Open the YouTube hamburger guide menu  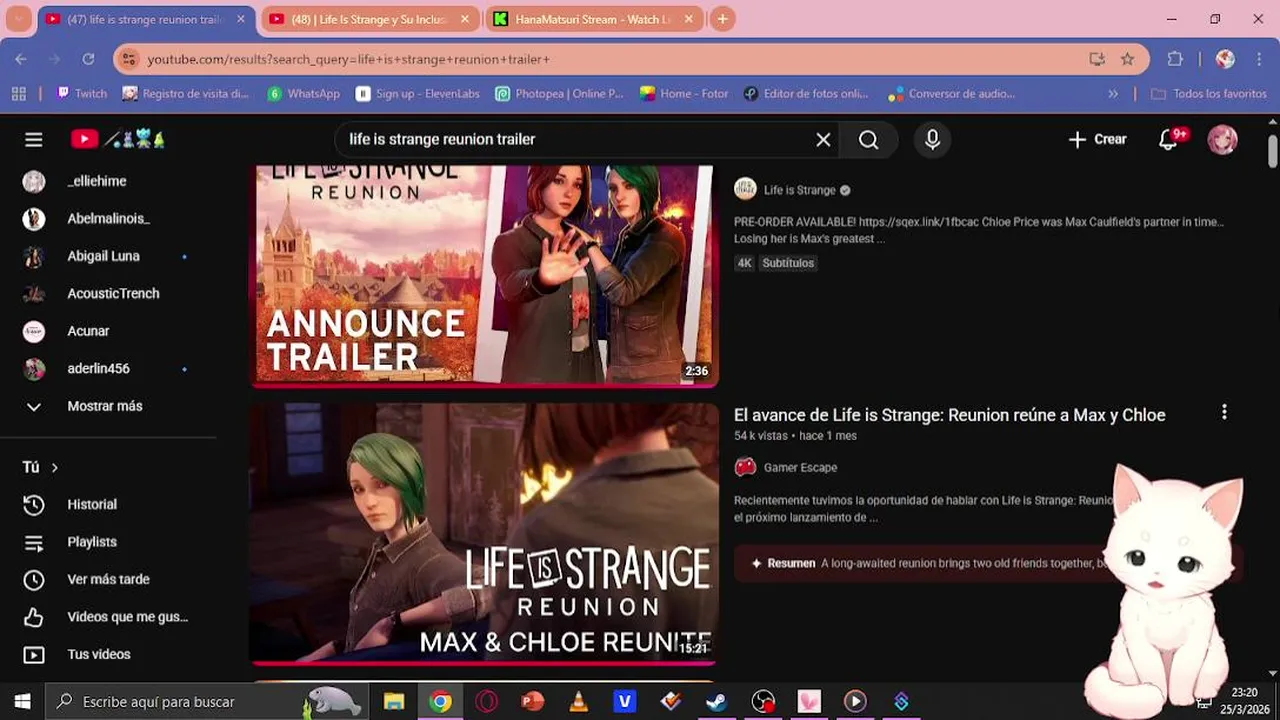34,140
